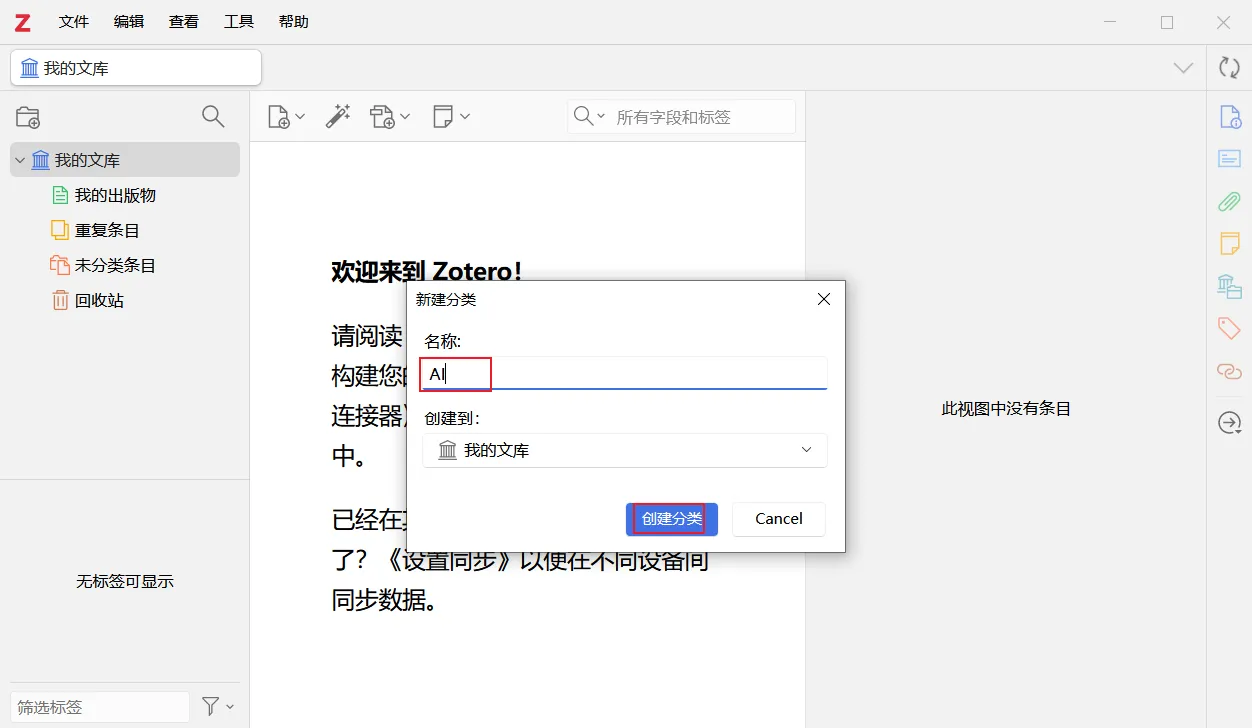Open the notes pane icon in sidebar
1252x728 pixels.
coord(1229,243)
